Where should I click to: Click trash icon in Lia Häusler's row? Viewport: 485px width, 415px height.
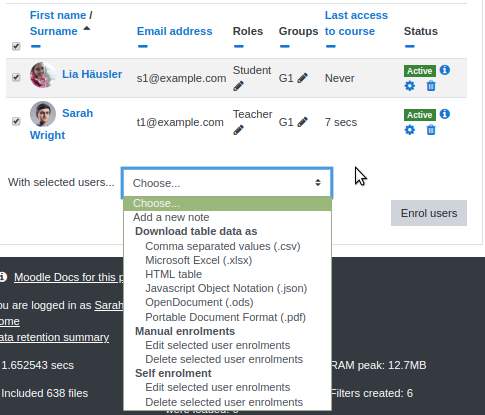coord(431,86)
